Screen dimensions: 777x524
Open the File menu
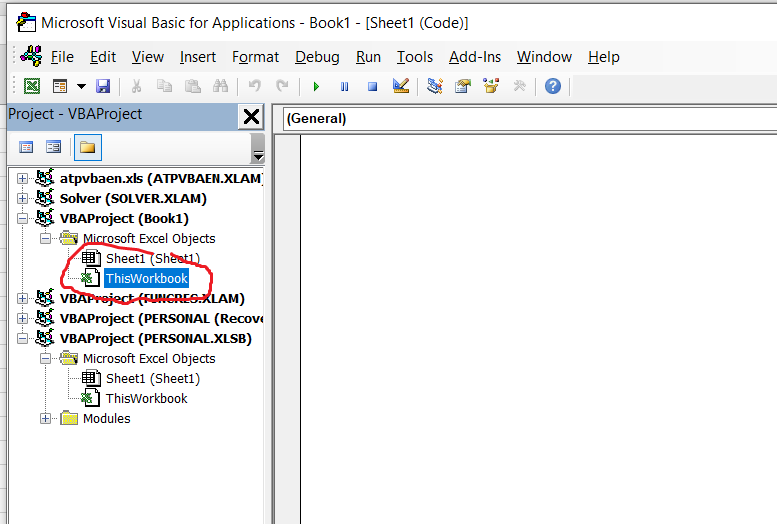point(62,57)
